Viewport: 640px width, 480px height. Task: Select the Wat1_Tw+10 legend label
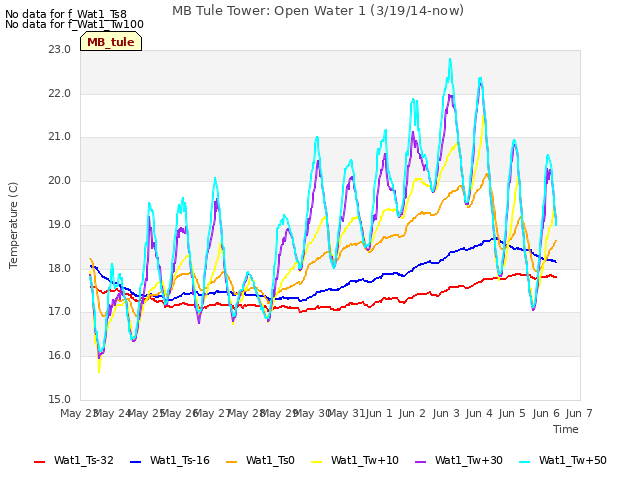(x=364, y=460)
